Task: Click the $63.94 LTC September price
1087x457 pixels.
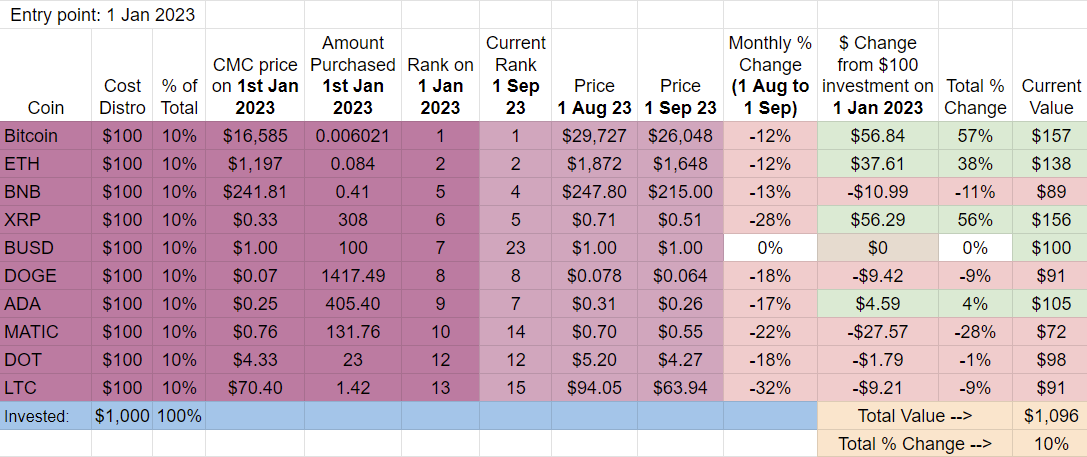Action: [x=680, y=387]
